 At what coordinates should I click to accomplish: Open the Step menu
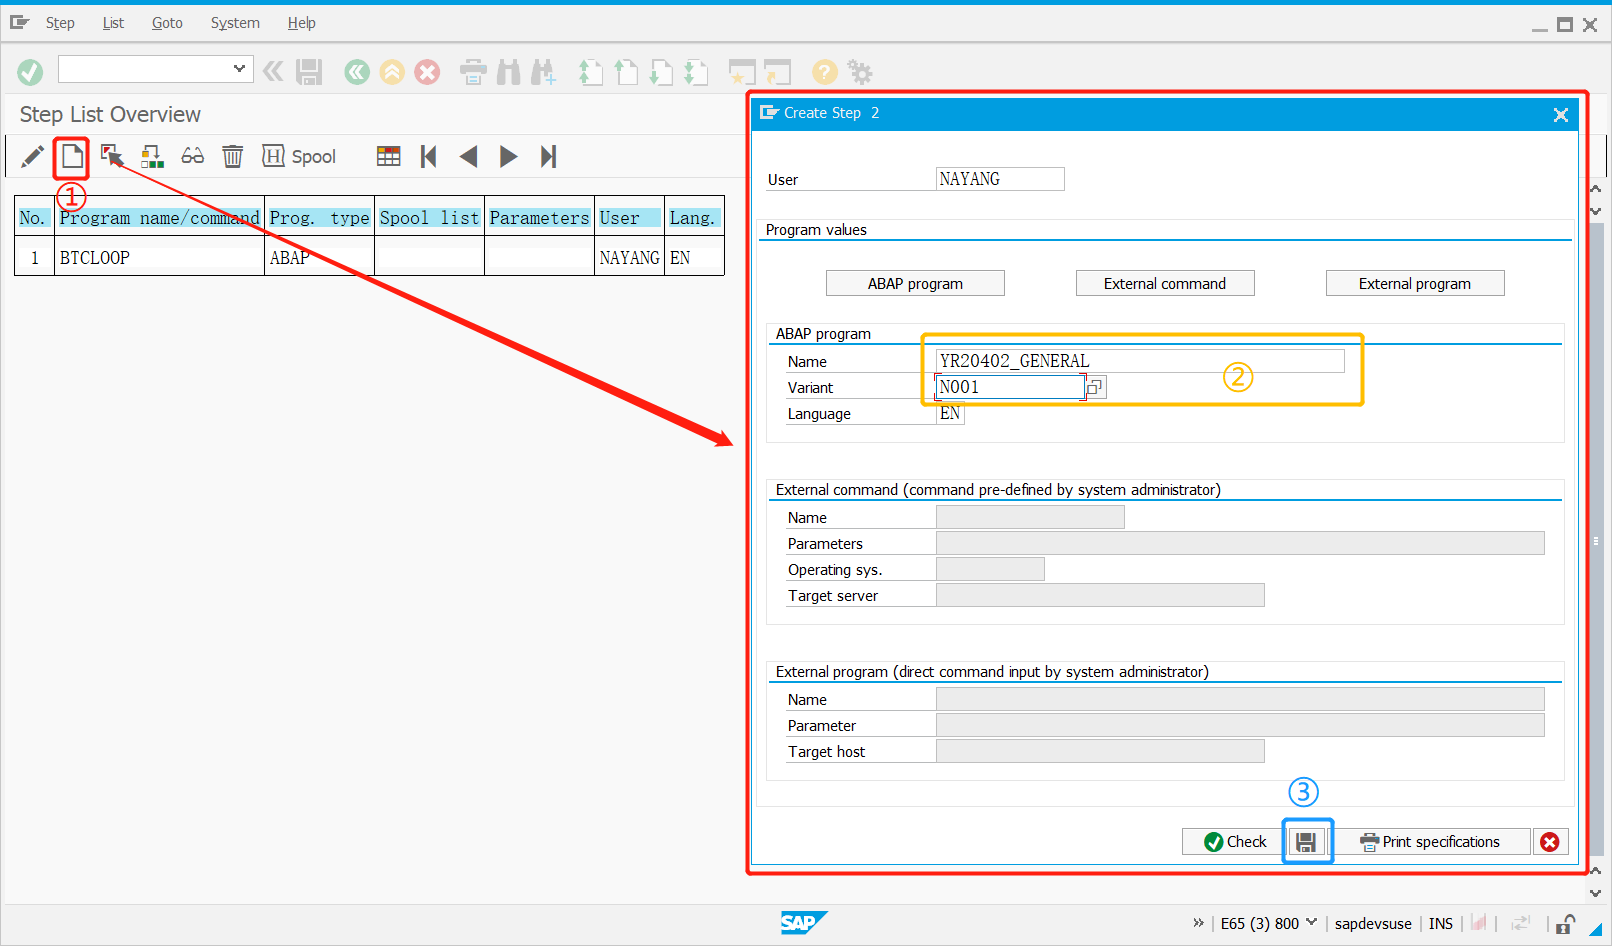tap(60, 22)
